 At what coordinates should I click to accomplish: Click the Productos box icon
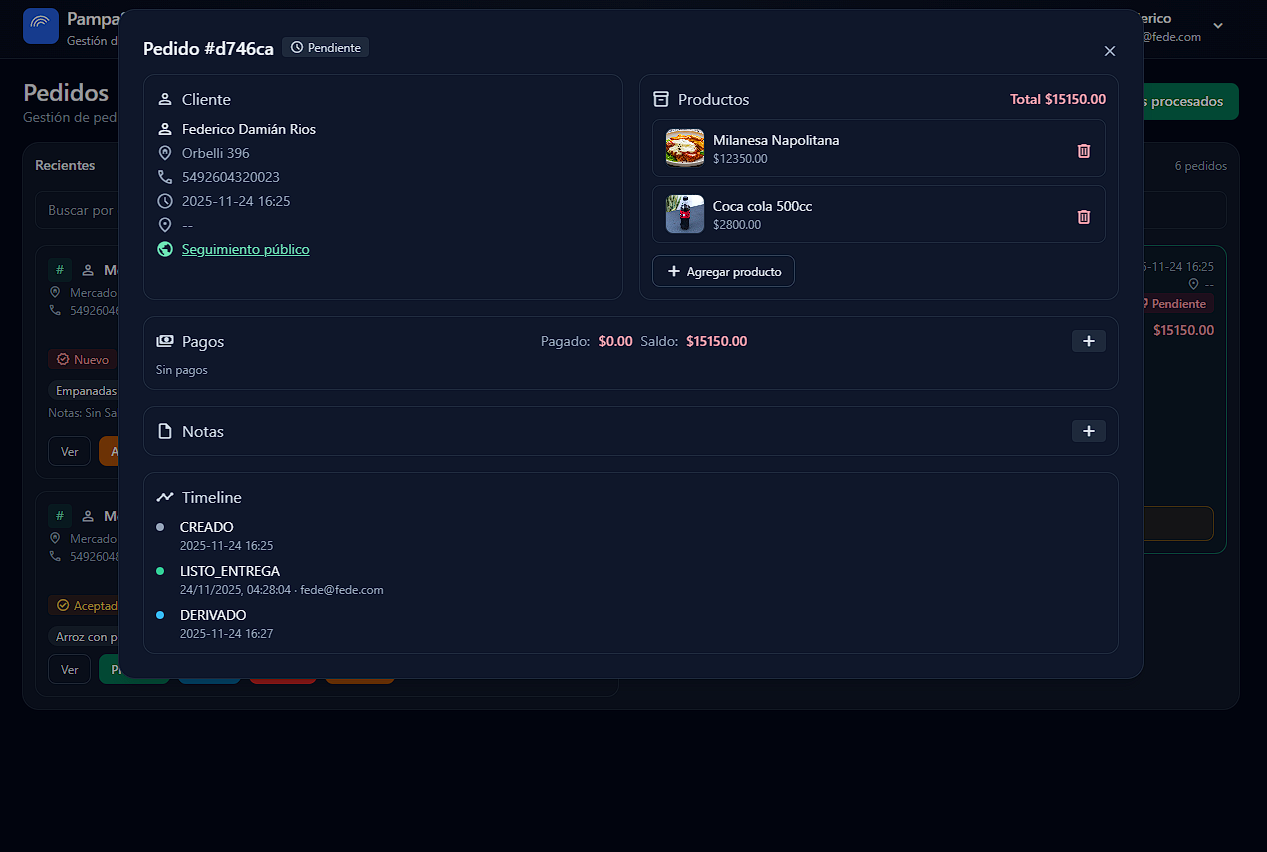click(661, 100)
